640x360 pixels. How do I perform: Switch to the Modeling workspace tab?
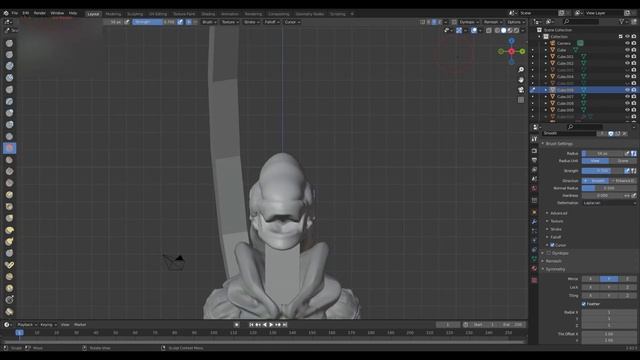(x=113, y=14)
